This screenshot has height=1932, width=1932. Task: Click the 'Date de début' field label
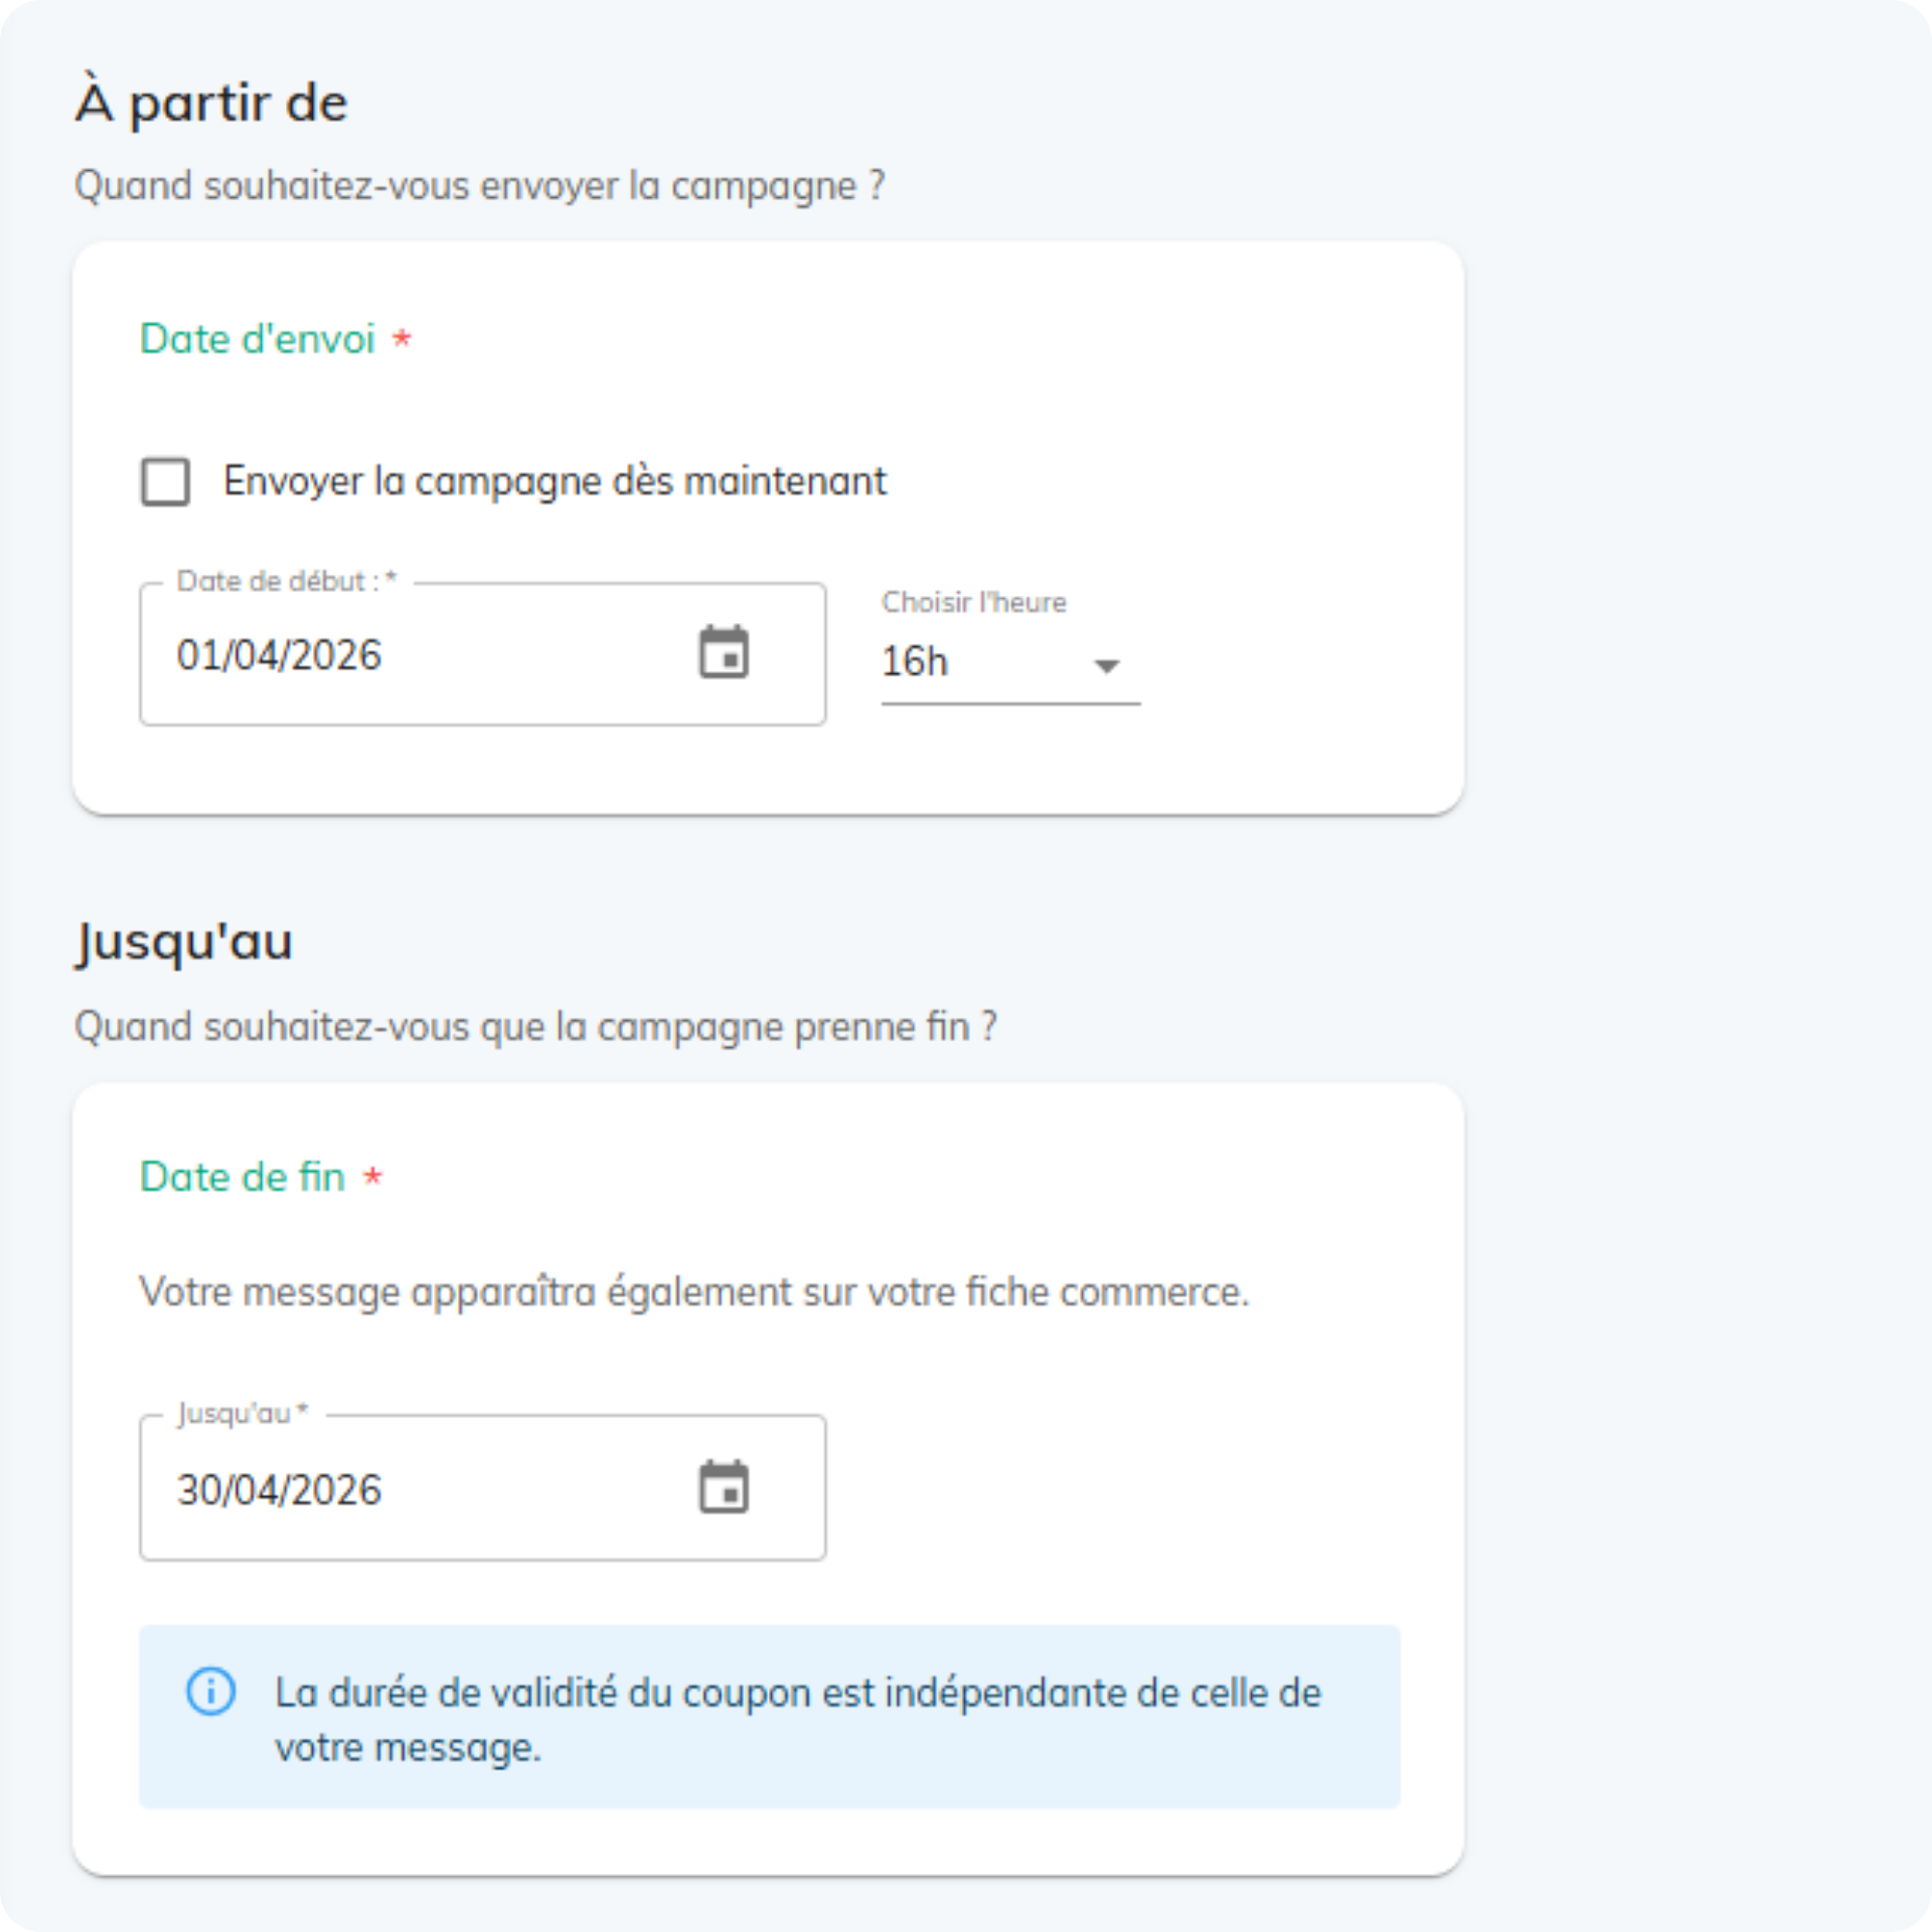coord(286,582)
